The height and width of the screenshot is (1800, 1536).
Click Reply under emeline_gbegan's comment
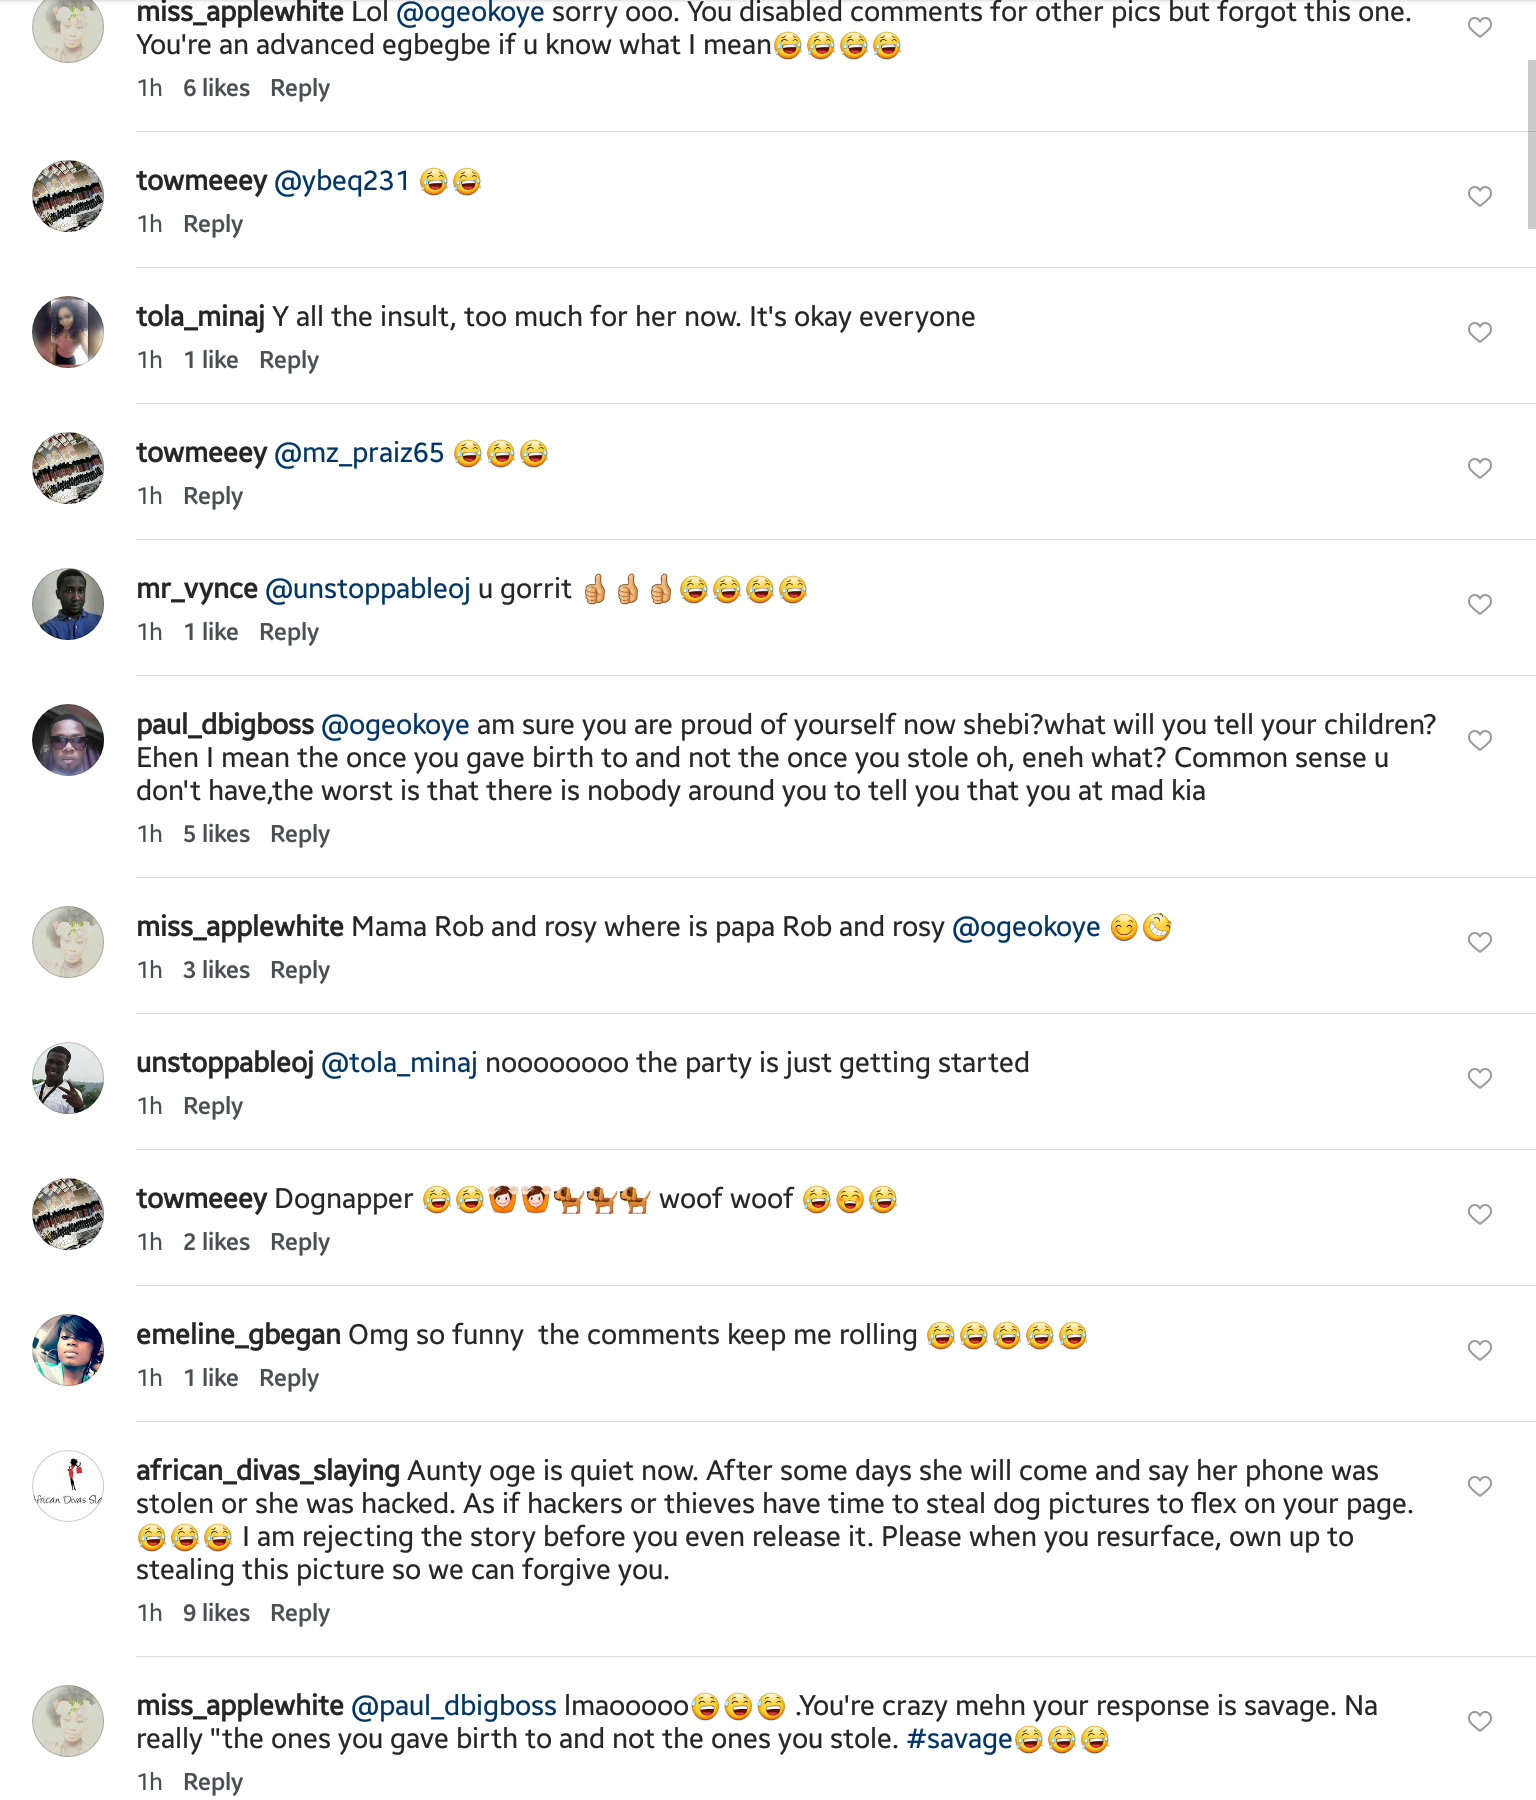click(288, 1378)
